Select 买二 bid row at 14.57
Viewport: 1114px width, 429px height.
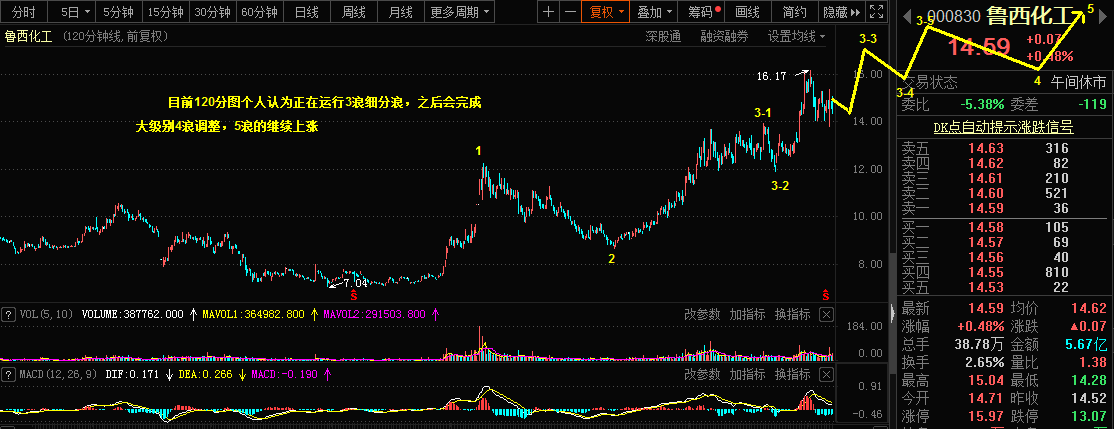1003,242
